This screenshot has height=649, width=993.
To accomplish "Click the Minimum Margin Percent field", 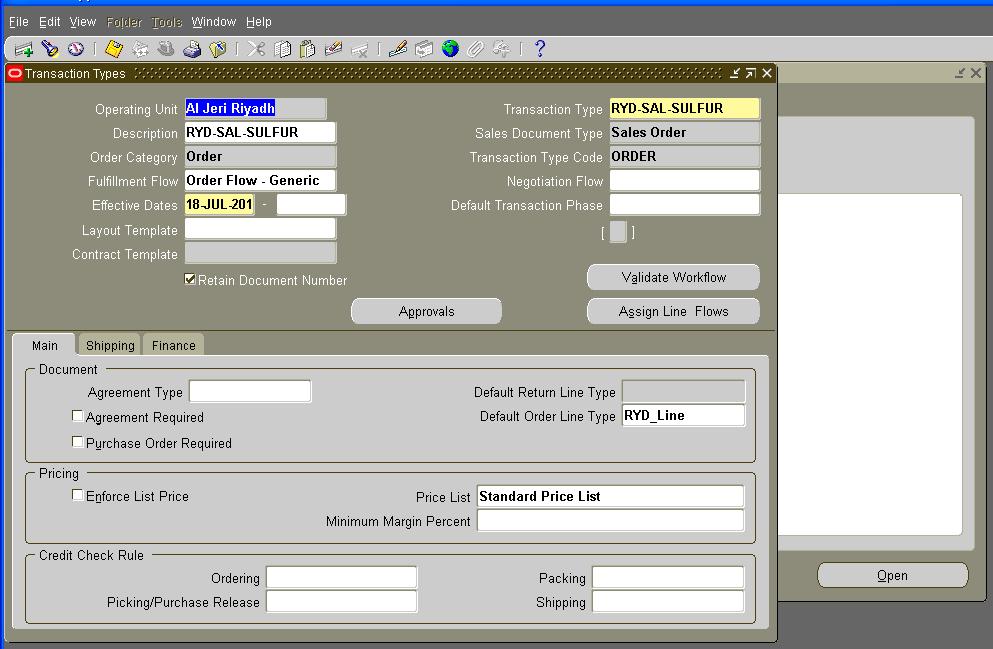I will tap(610, 519).
